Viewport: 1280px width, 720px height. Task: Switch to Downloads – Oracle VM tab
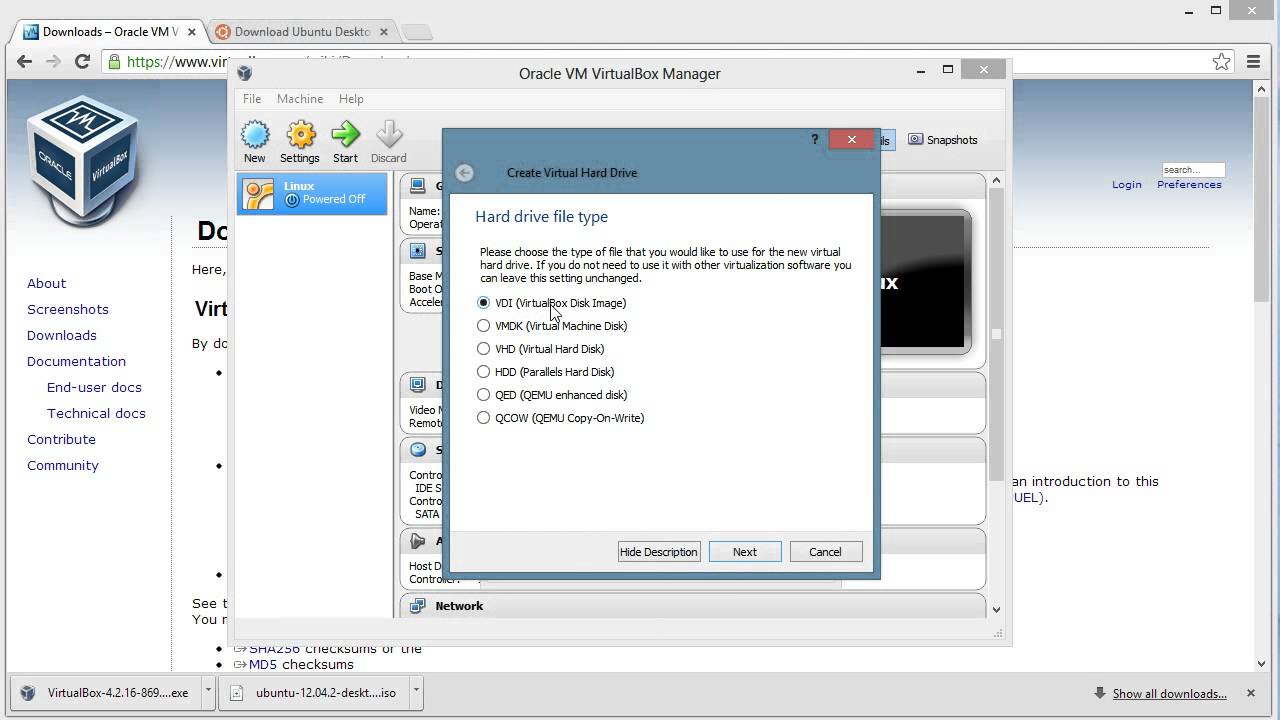109,32
